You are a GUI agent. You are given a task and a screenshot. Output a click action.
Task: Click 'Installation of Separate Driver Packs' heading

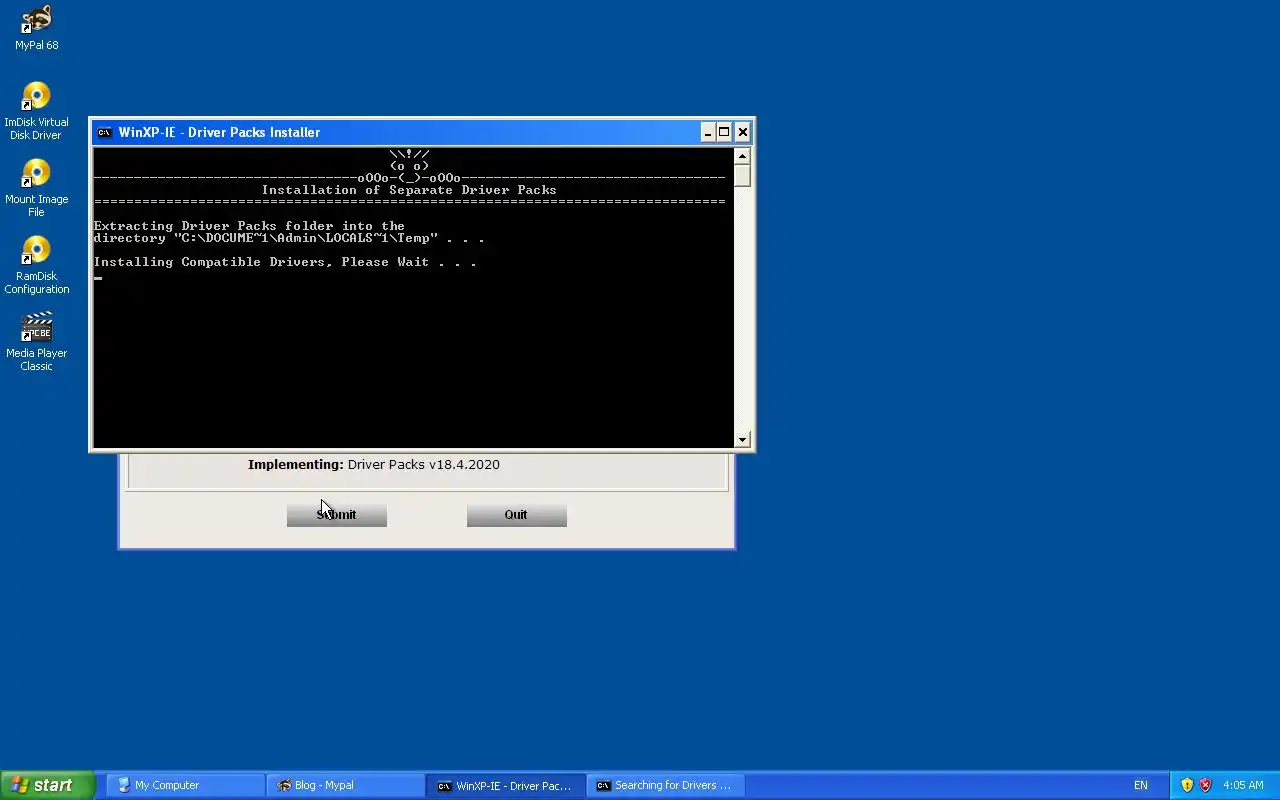click(x=409, y=190)
